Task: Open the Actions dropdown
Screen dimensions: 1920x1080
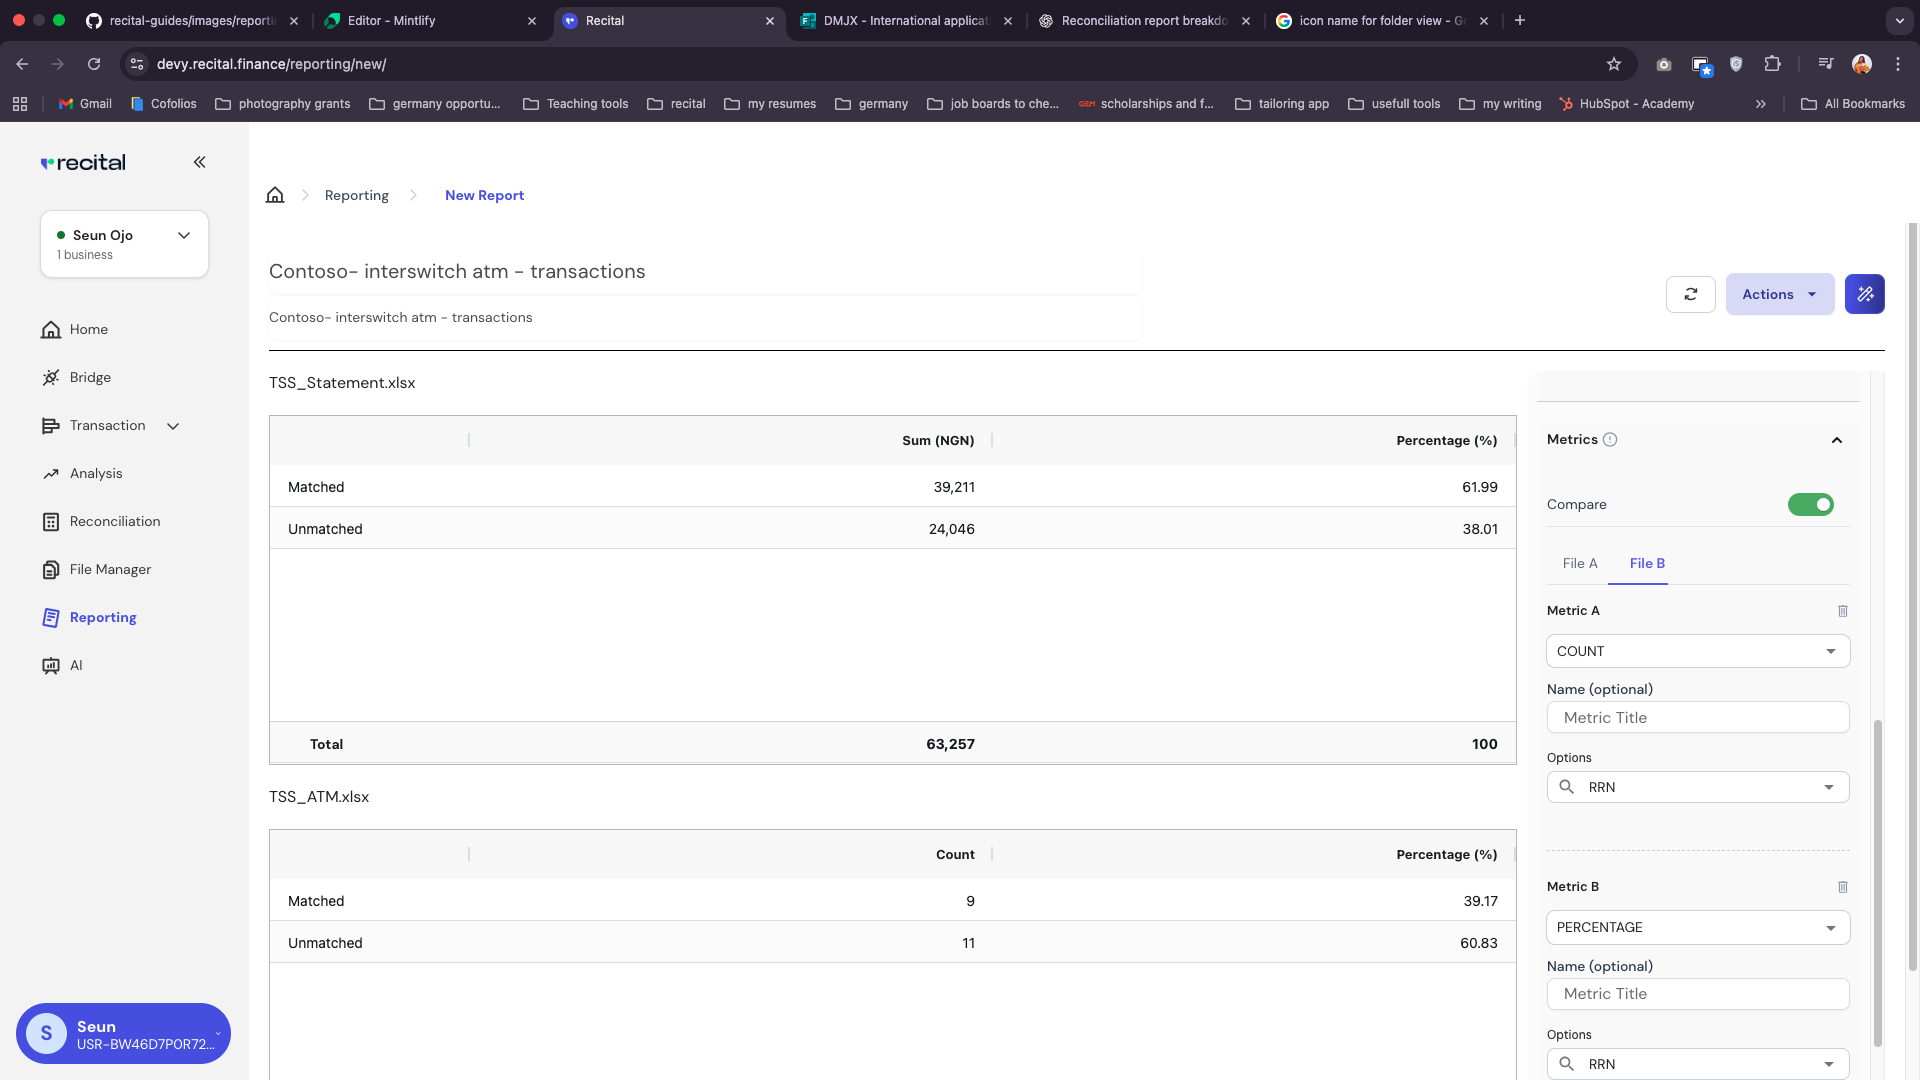Action: (1779, 294)
